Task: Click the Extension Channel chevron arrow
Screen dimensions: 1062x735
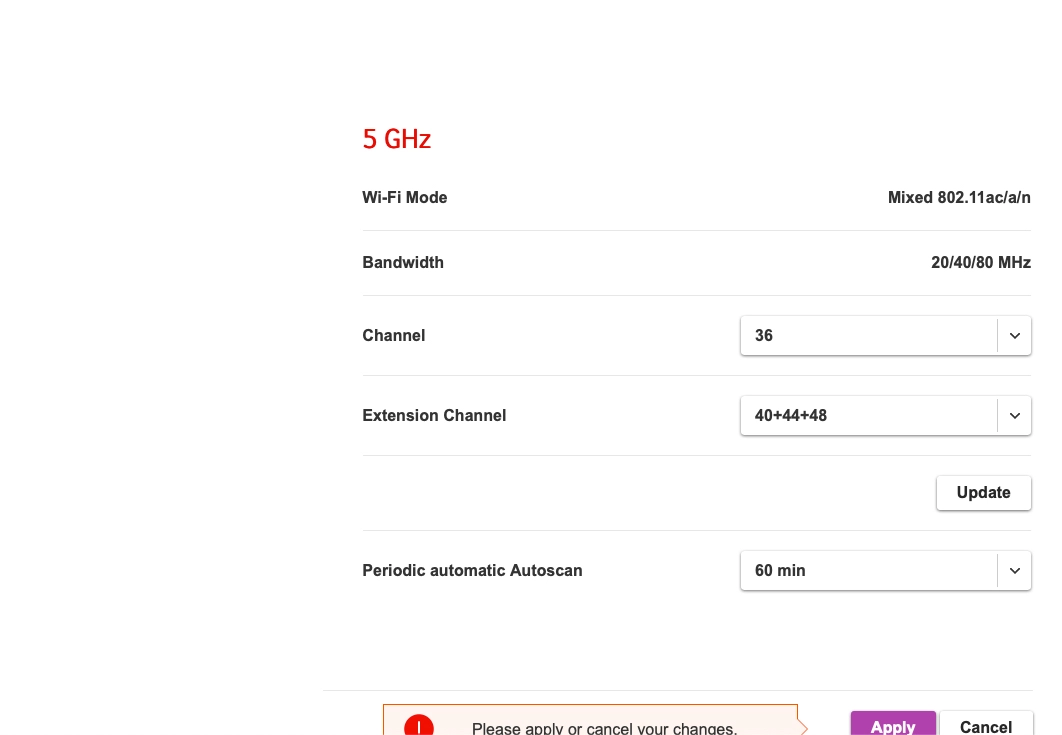Action: tap(1014, 416)
